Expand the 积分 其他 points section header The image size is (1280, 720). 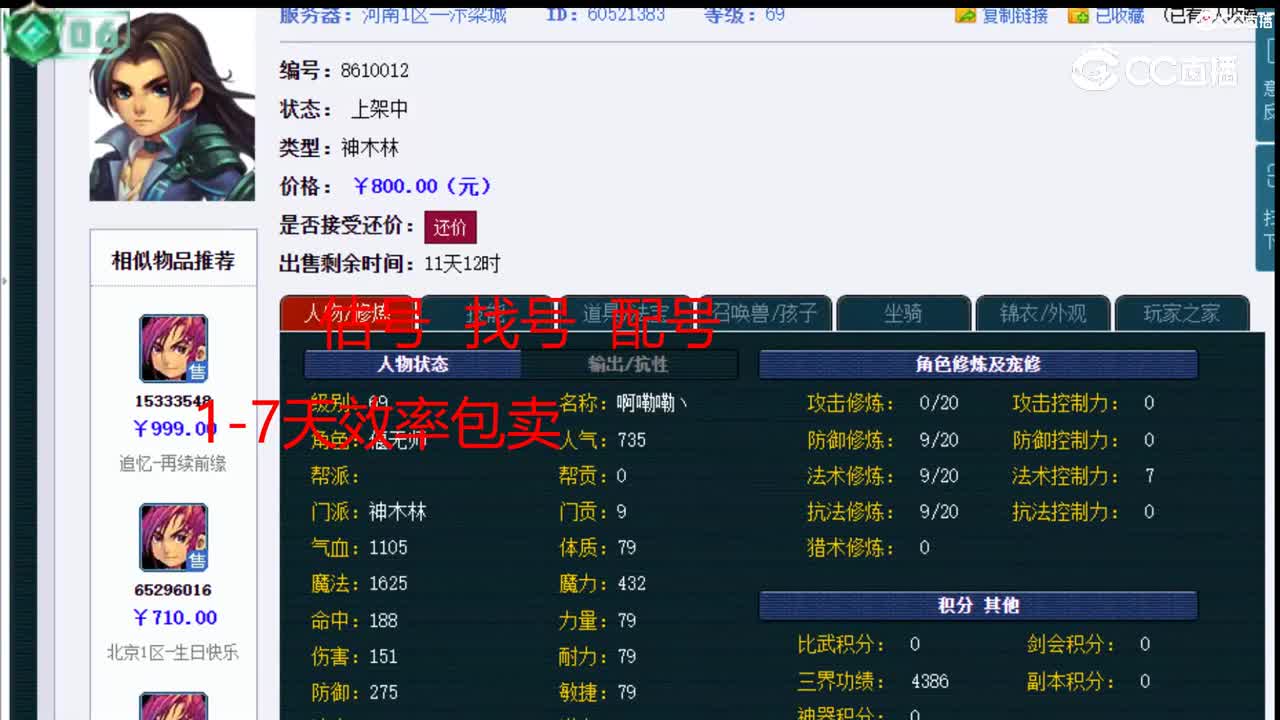(x=977, y=604)
